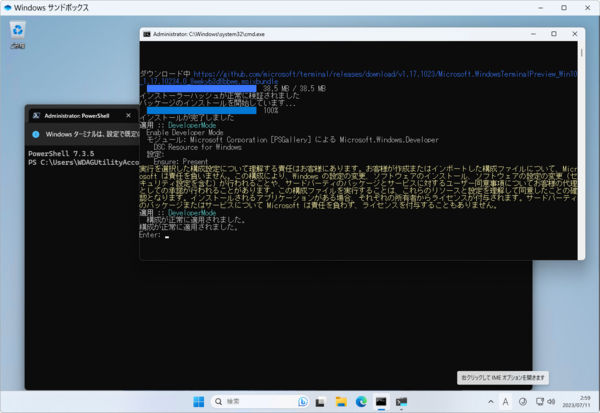Maximize the Windows Sandbox window
The image size is (600, 413).
tap(564, 8)
